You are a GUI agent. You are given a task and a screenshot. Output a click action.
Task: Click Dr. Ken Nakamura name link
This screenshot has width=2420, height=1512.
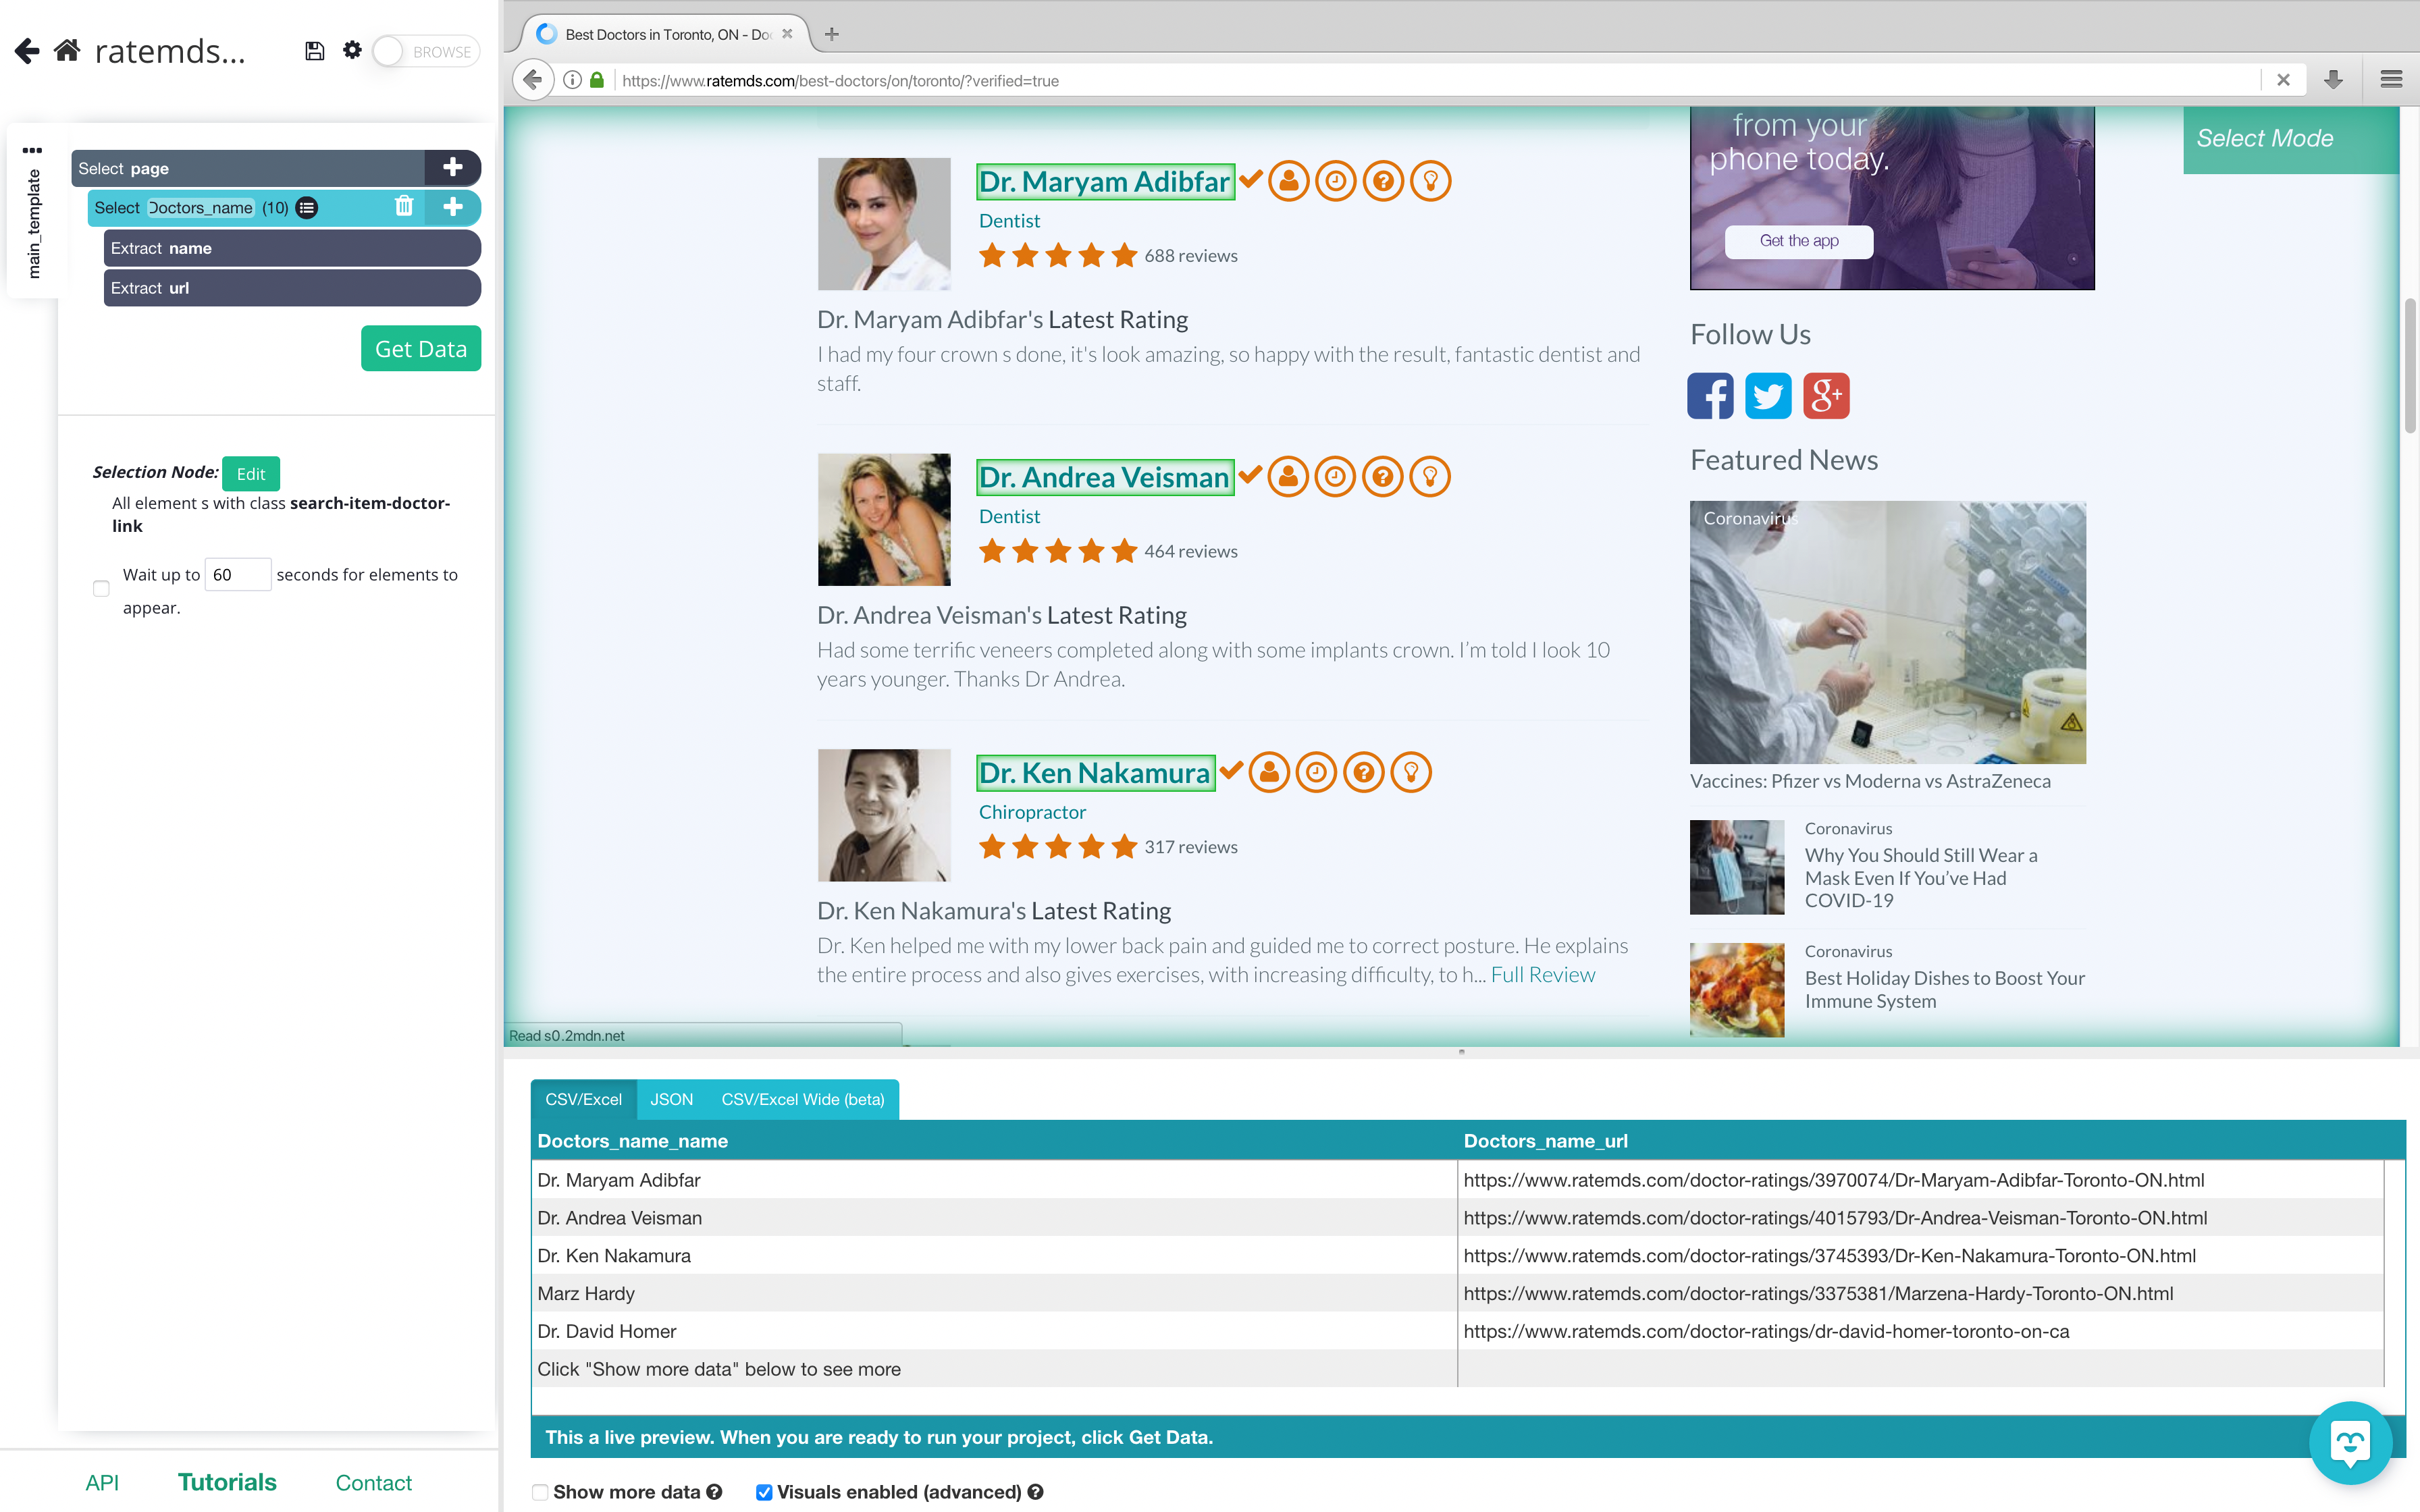click(x=1095, y=773)
